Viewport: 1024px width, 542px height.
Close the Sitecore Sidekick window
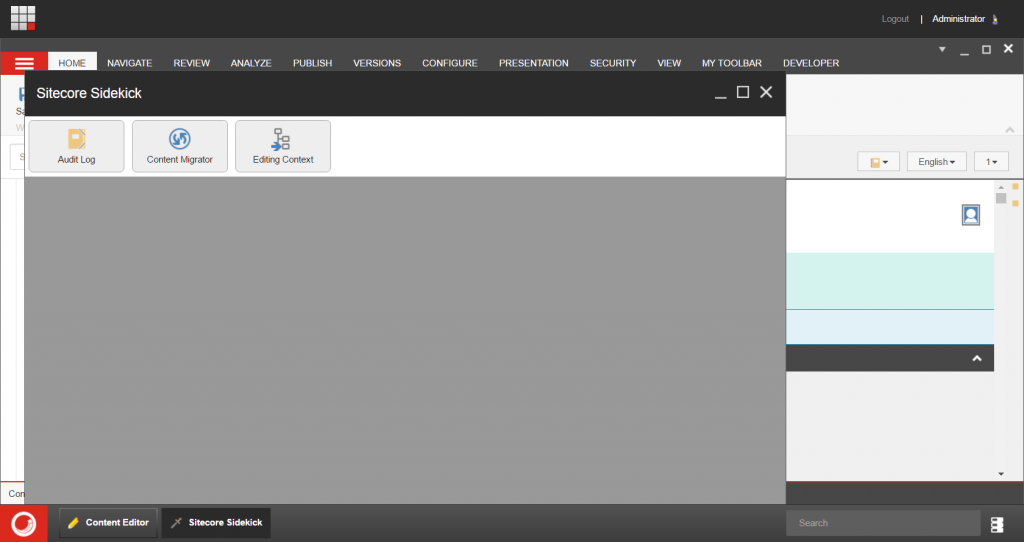tap(766, 92)
